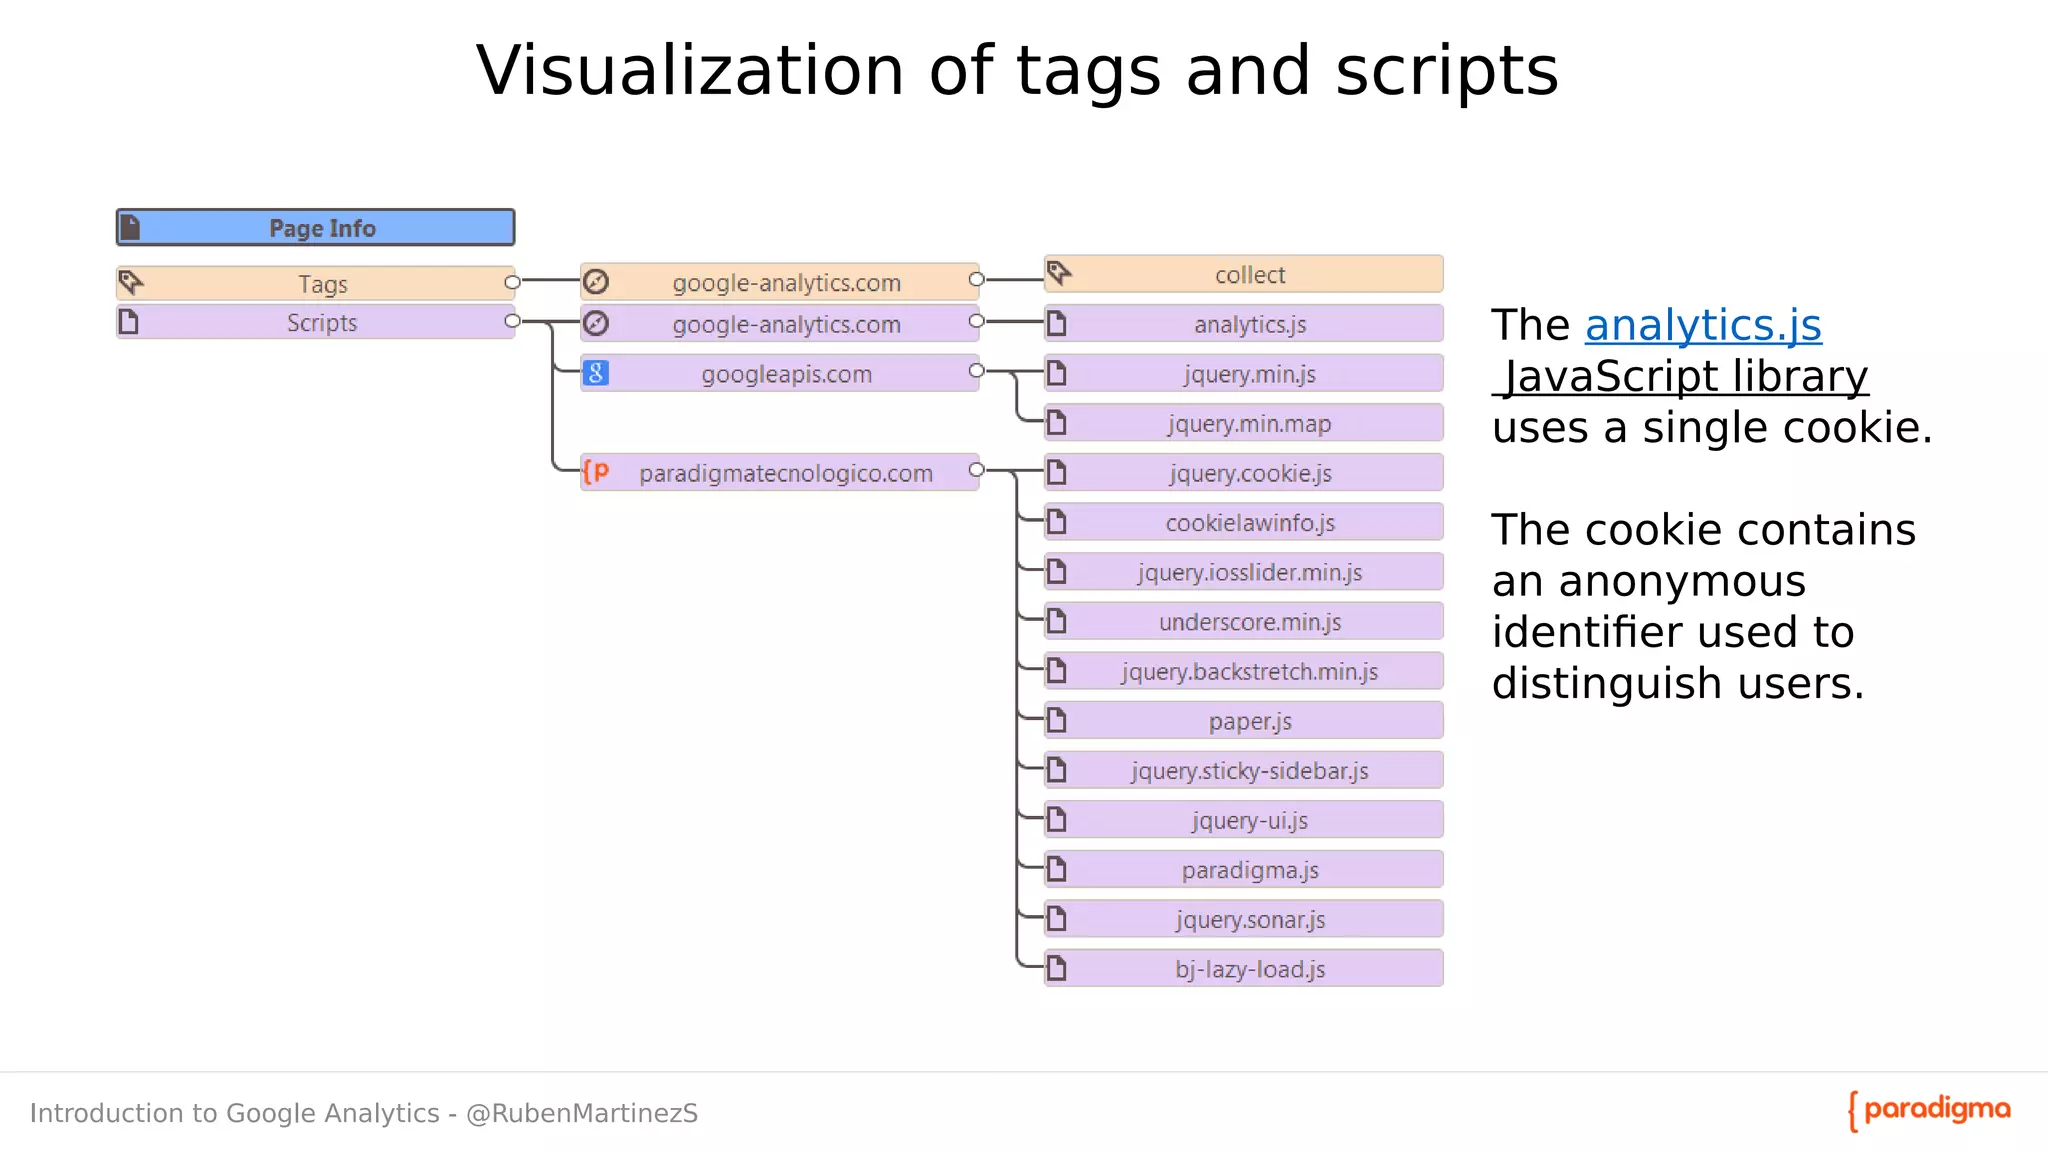Click the paradigma logo in footer
The height and width of the screenshot is (1152, 2048).
(x=1929, y=1110)
